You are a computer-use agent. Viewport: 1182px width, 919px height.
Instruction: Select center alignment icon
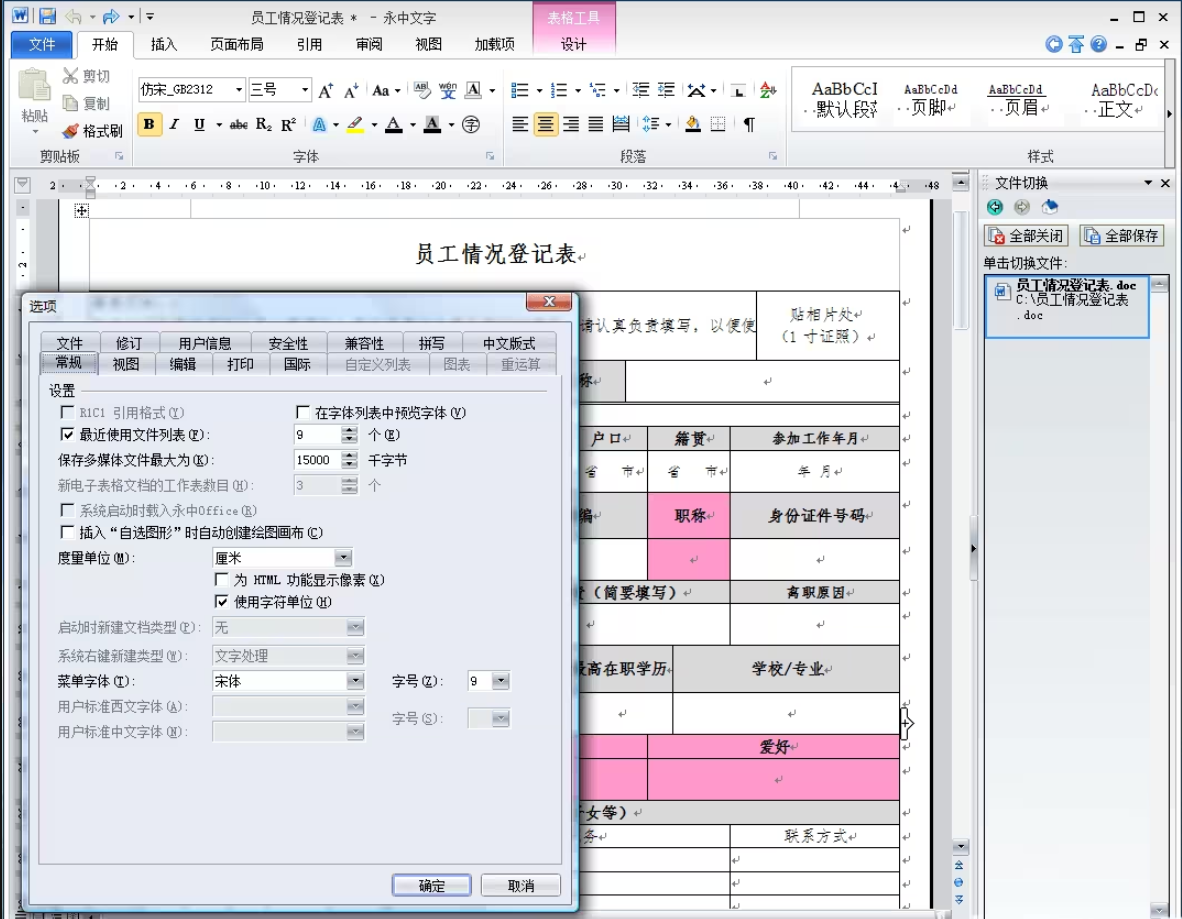click(545, 124)
